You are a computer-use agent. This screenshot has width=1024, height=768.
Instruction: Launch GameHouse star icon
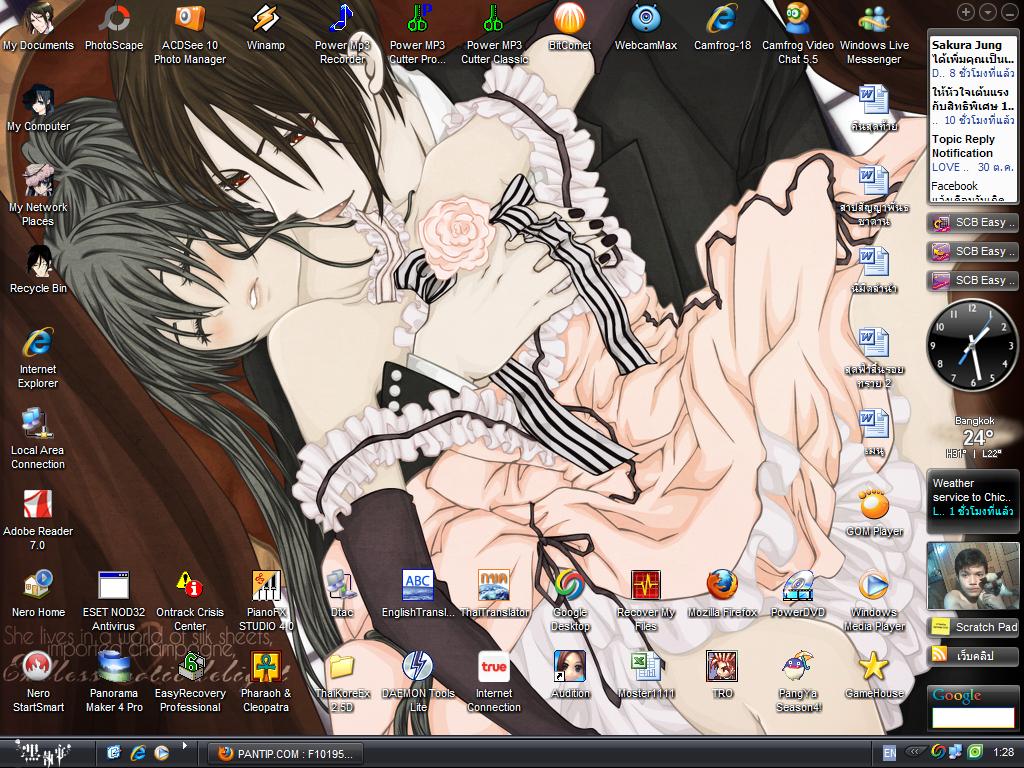pos(874,675)
